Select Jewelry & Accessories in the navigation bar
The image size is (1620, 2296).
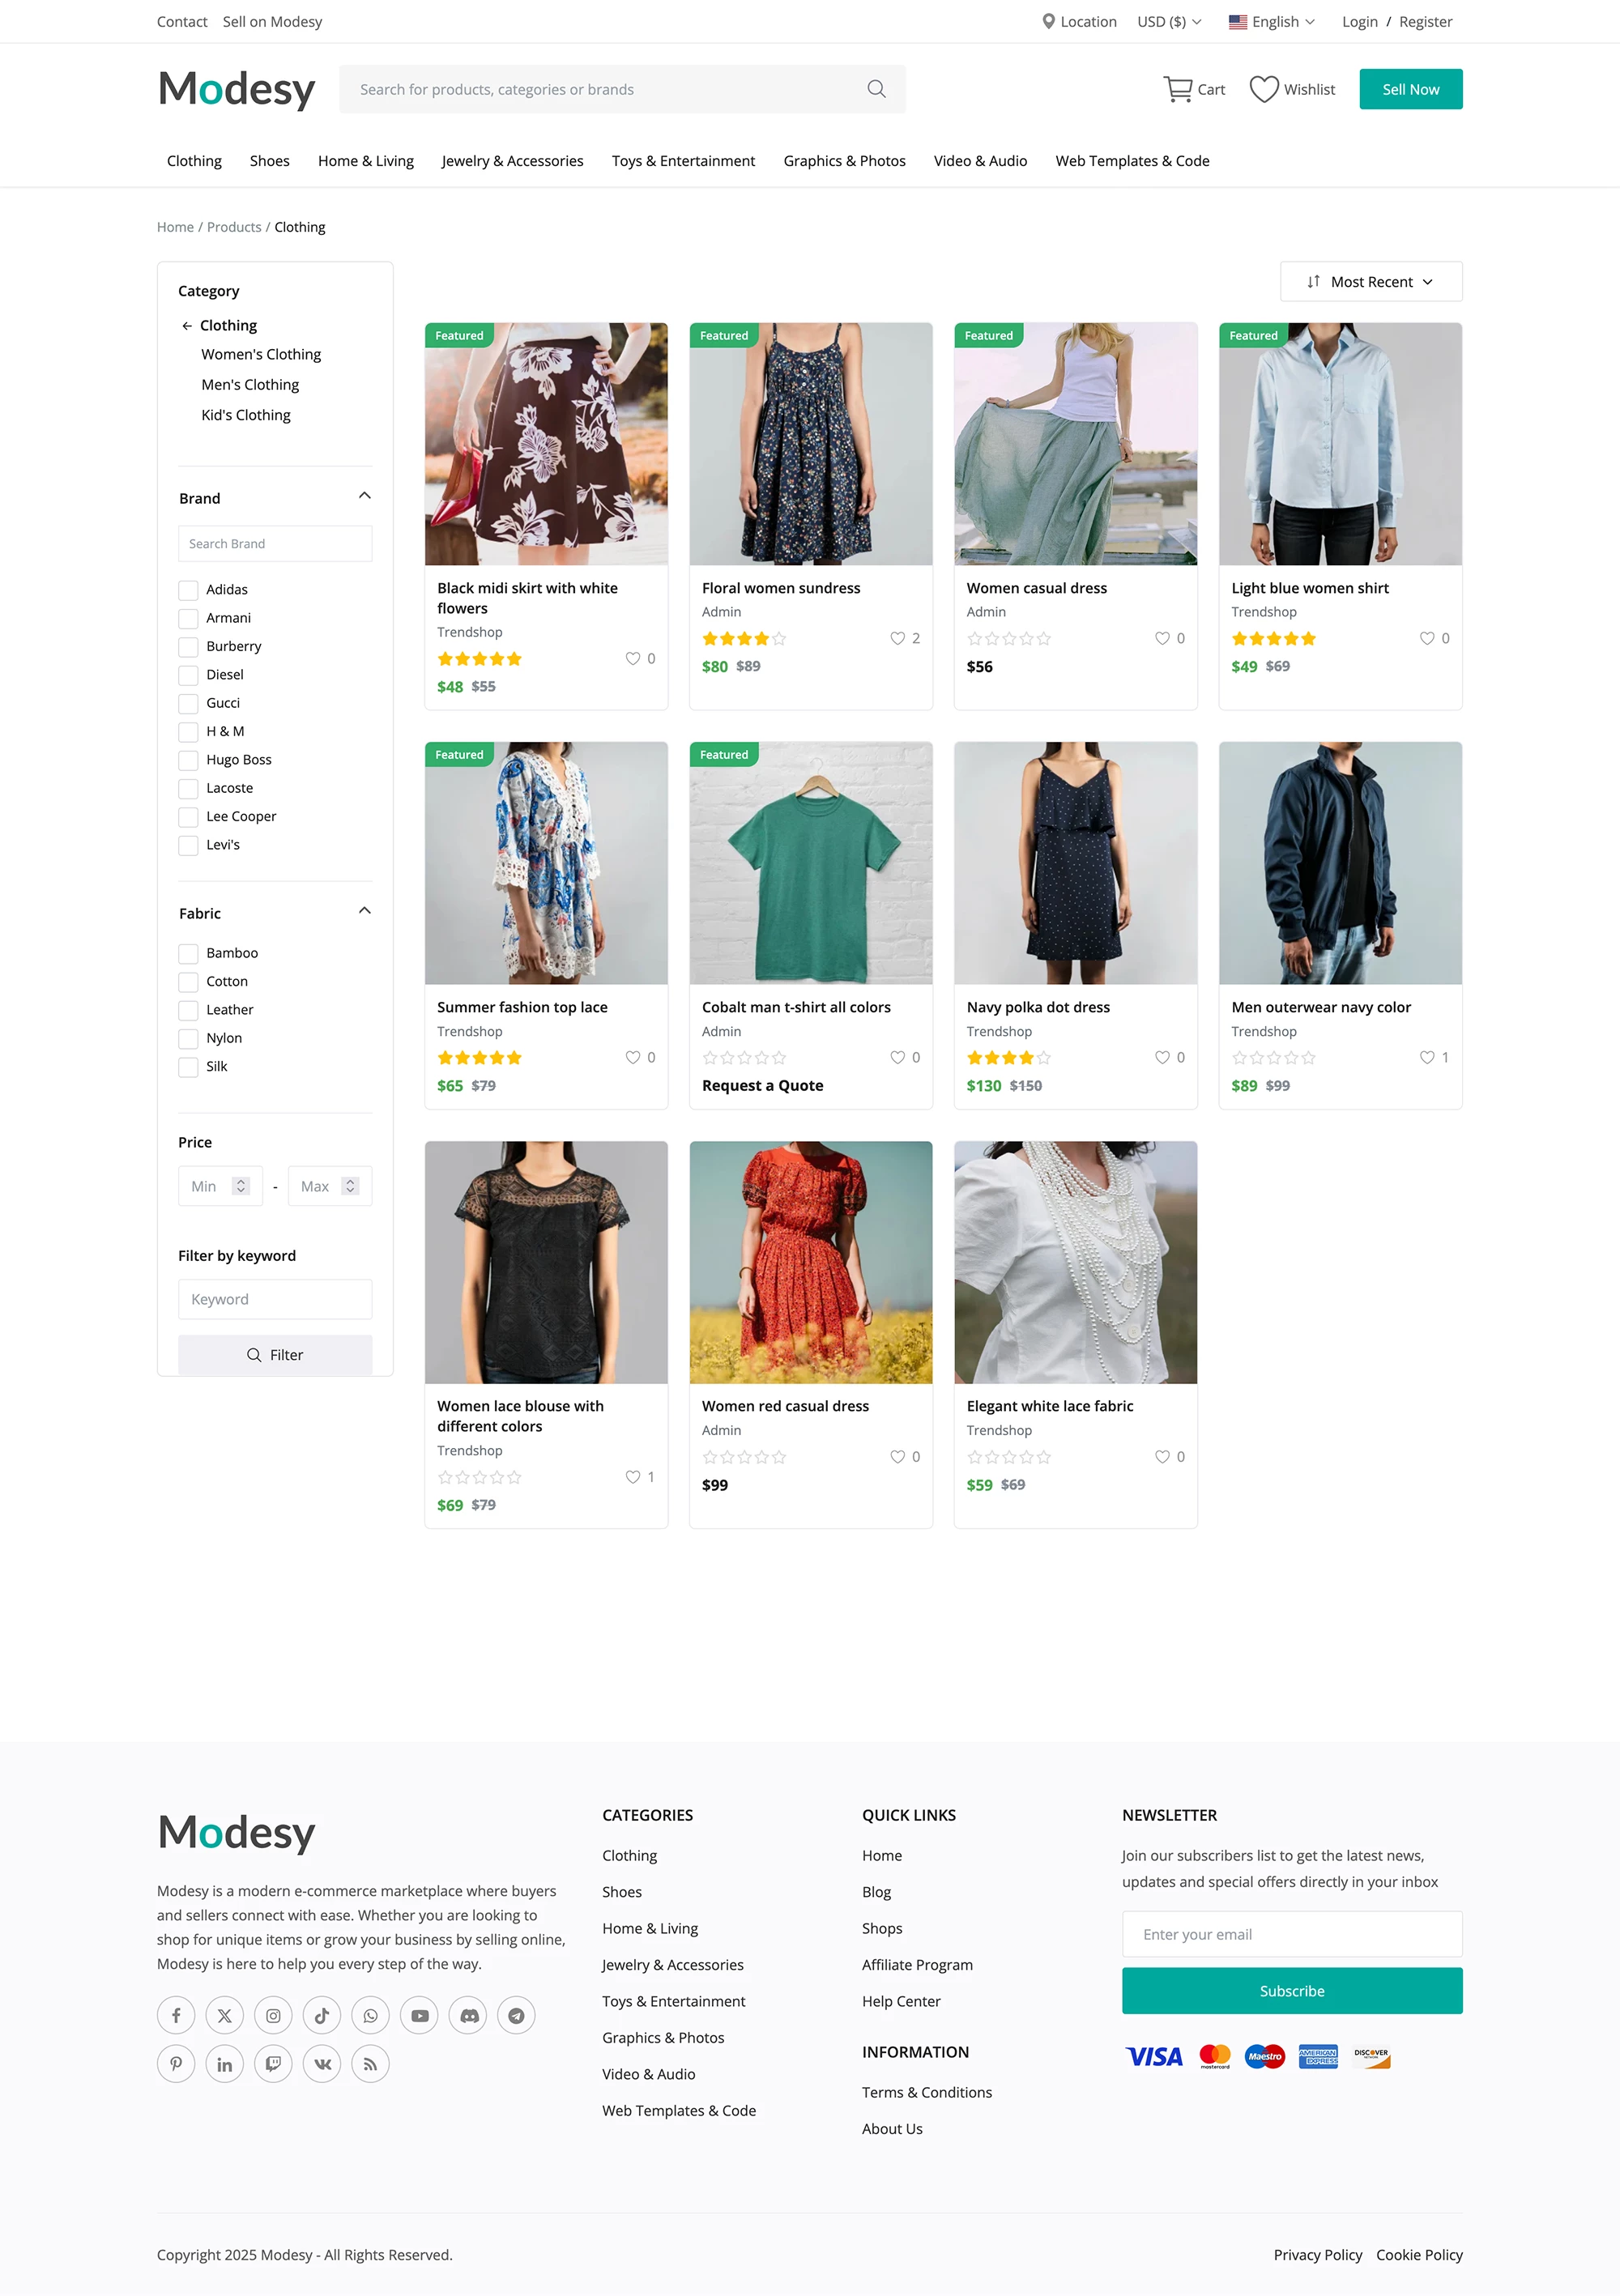tap(513, 161)
